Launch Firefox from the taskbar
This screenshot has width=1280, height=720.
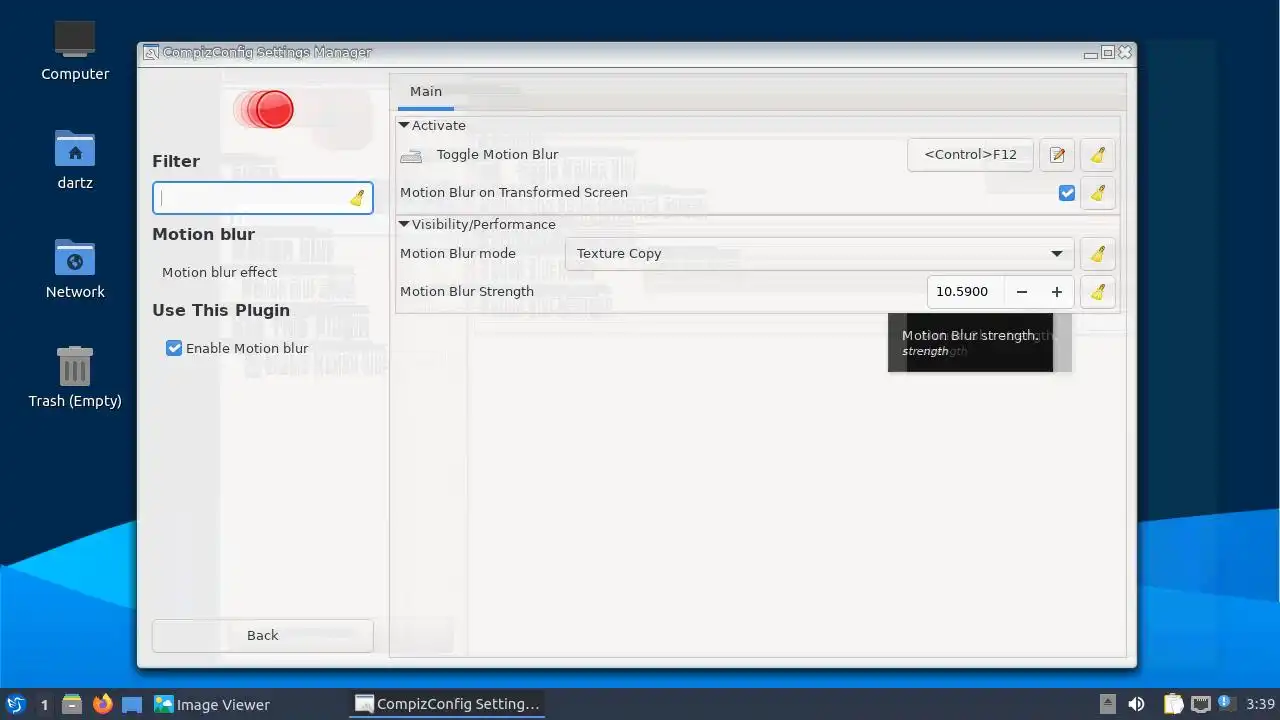click(102, 704)
